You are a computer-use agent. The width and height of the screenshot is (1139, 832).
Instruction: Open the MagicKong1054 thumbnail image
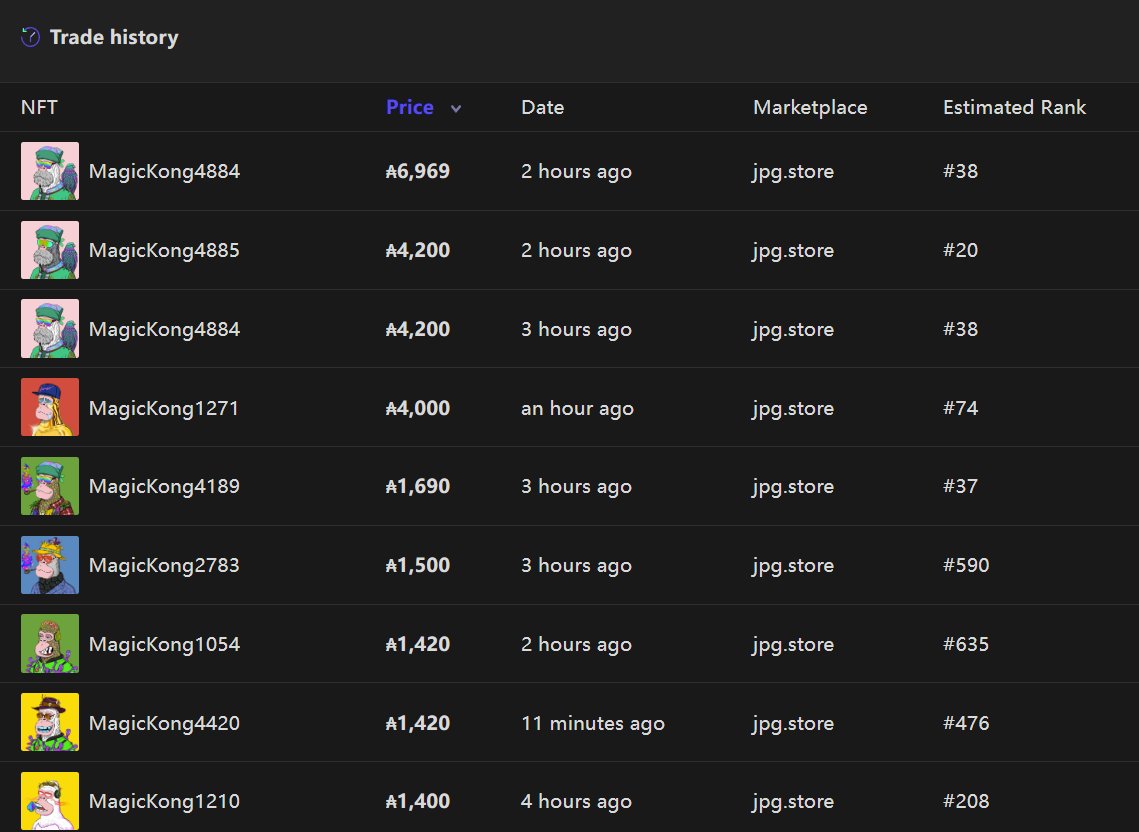click(50, 644)
